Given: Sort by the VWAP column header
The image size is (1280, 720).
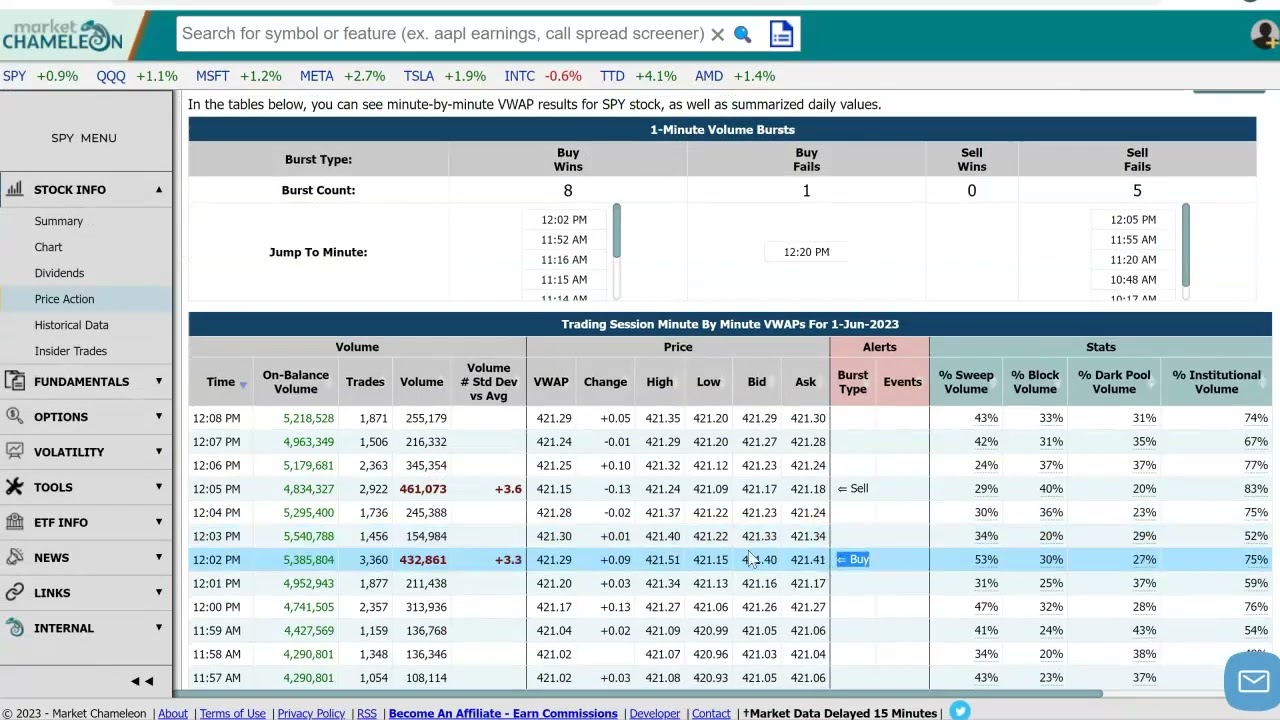Looking at the screenshot, I should pyautogui.click(x=551, y=382).
